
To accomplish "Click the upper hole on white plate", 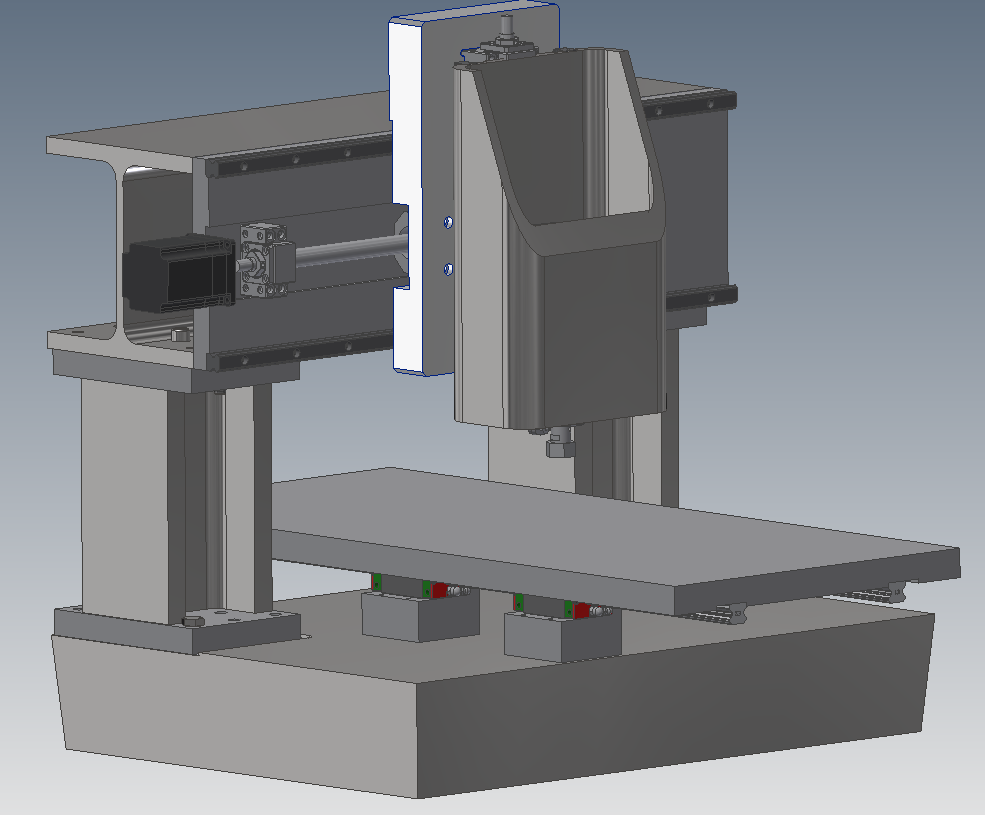I will click(x=447, y=220).
